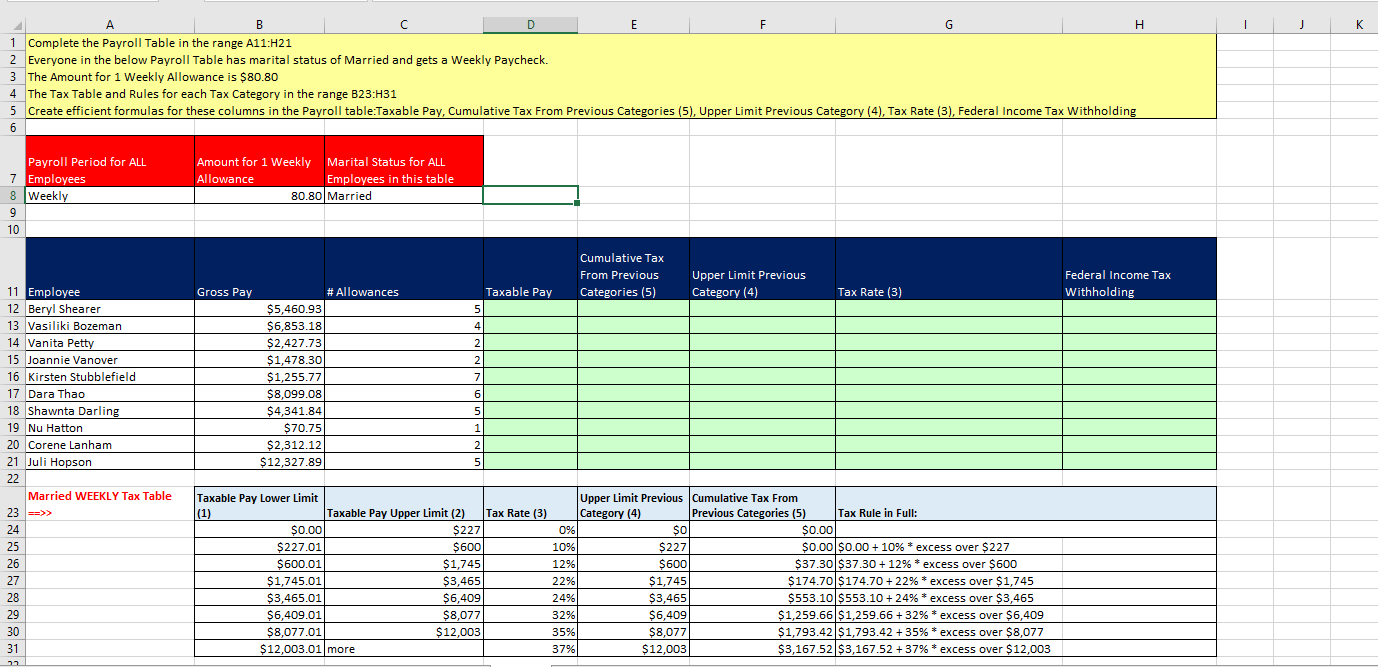
Task: Click the red Payroll Period header cell
Action: click(110, 169)
